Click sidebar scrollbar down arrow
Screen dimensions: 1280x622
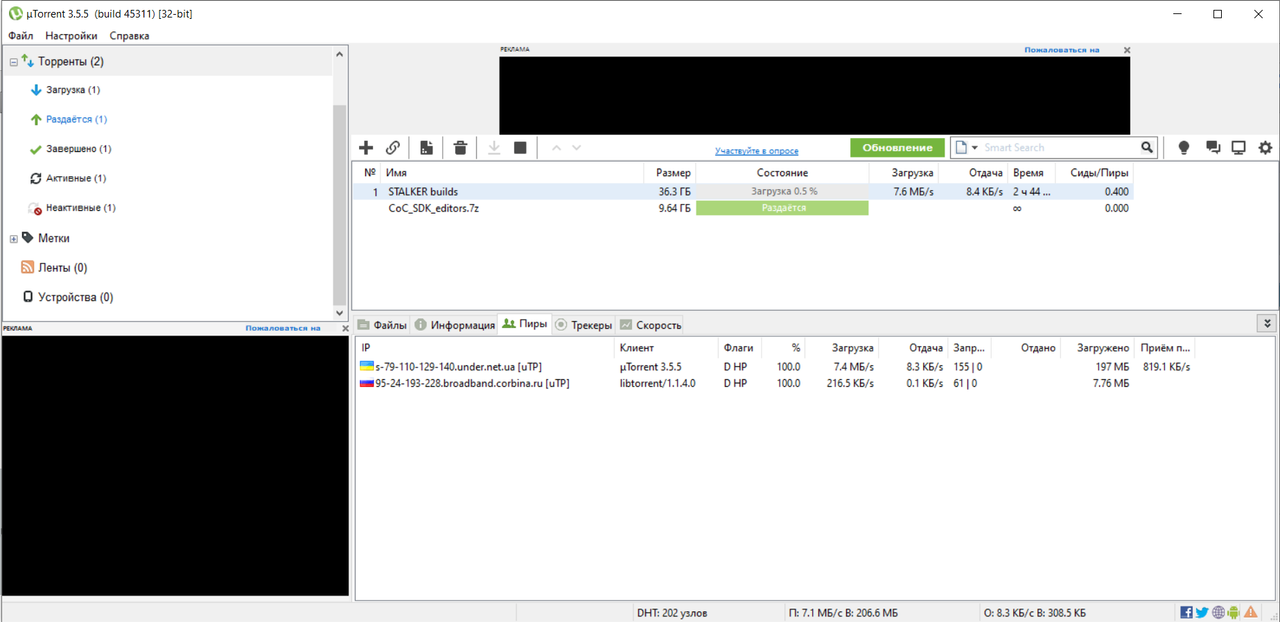click(340, 313)
